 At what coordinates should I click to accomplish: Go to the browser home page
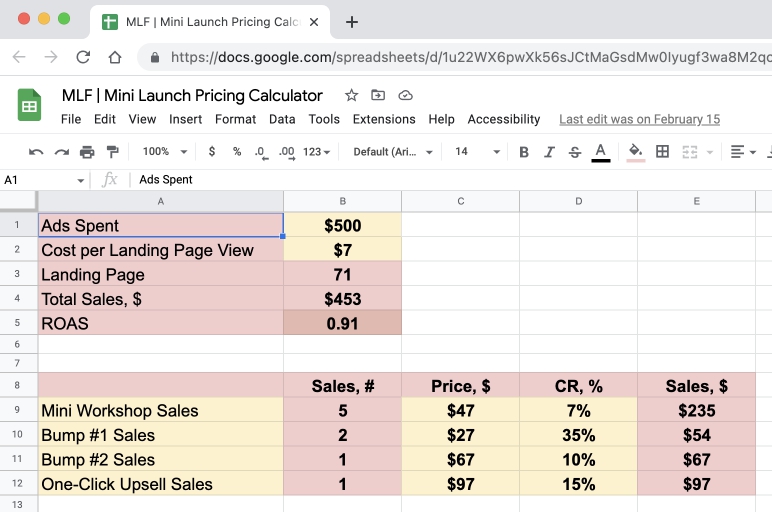(x=115, y=57)
